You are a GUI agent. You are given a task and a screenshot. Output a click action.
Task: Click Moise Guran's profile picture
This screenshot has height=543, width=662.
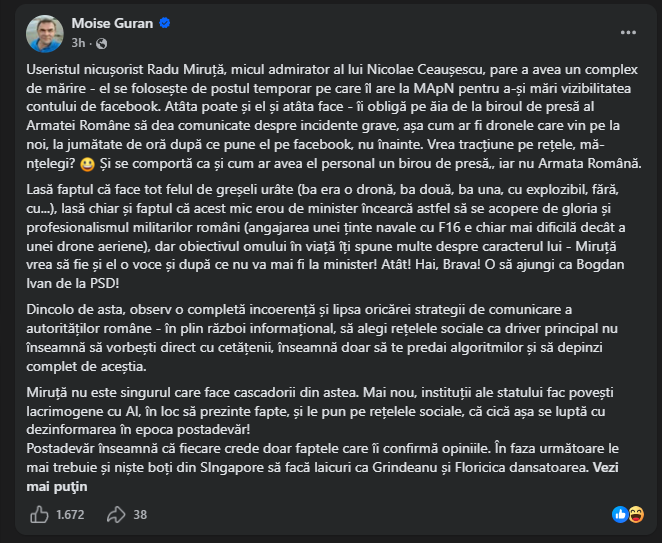click(45, 33)
